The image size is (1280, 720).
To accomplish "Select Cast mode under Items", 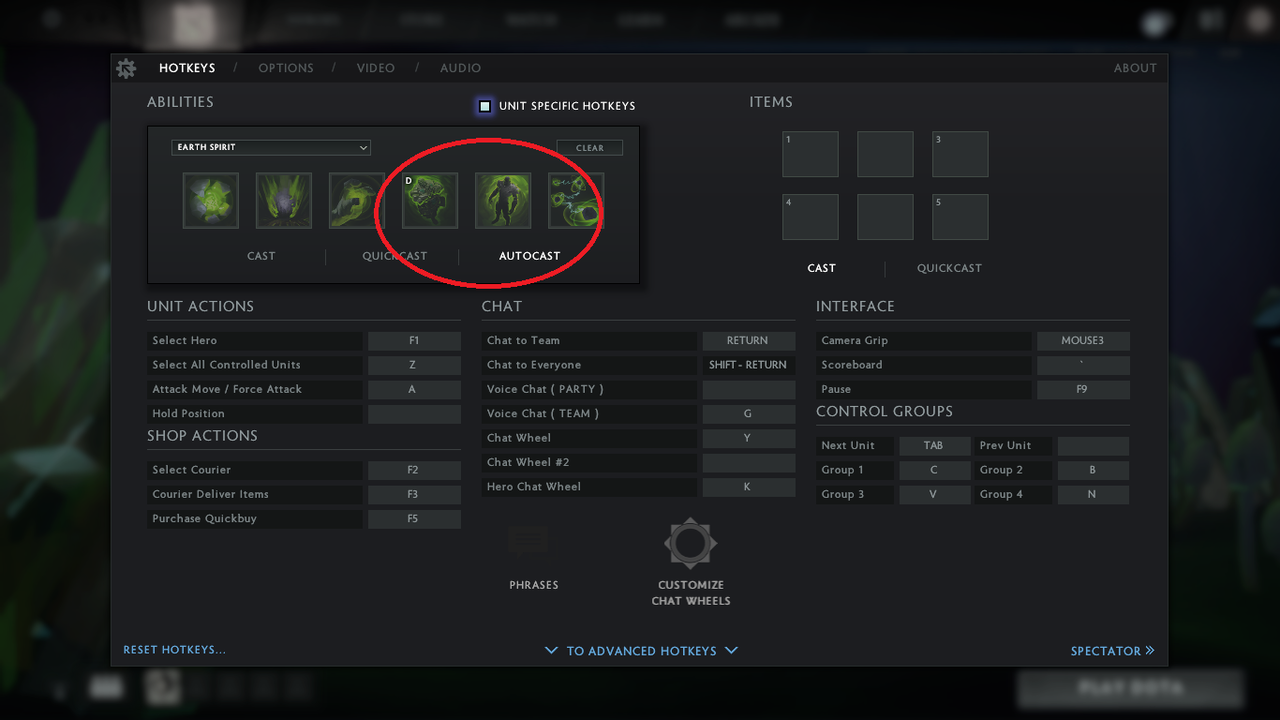I will tap(821, 268).
